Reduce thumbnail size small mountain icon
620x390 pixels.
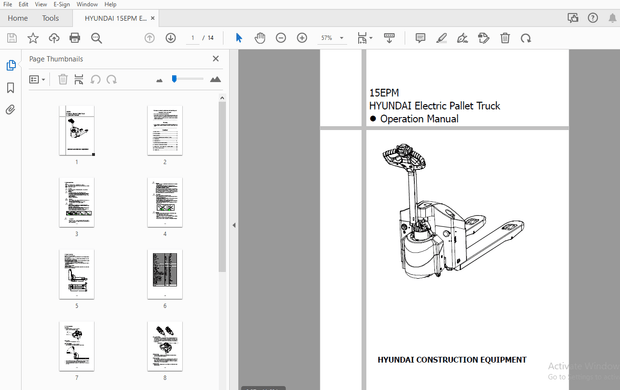pyautogui.click(x=159, y=80)
